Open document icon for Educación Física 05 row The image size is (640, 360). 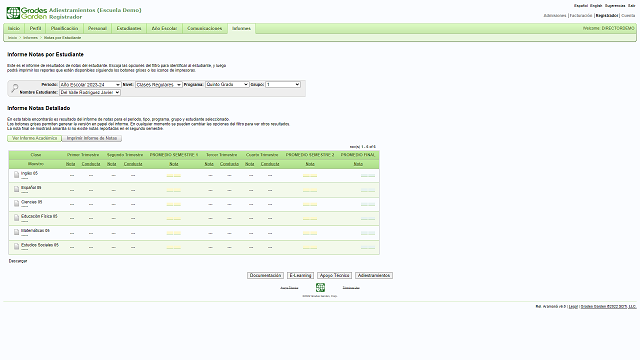[16, 218]
